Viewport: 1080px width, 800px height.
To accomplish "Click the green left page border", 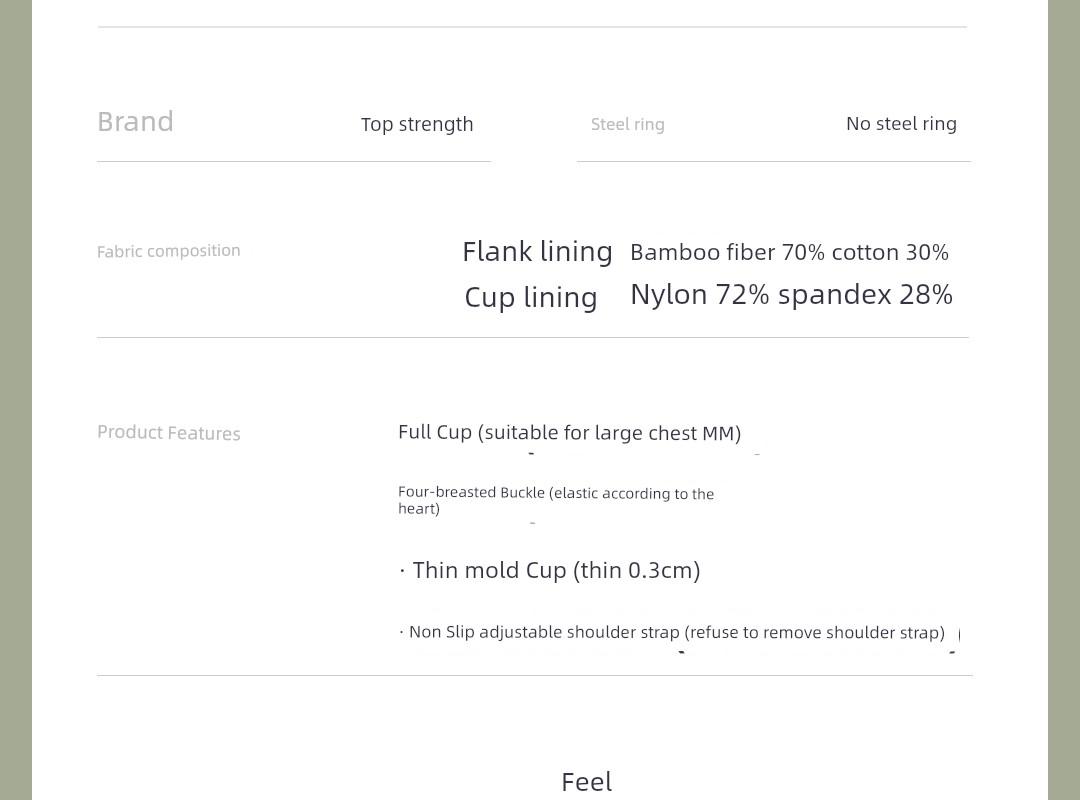I will pyautogui.click(x=16, y=400).
